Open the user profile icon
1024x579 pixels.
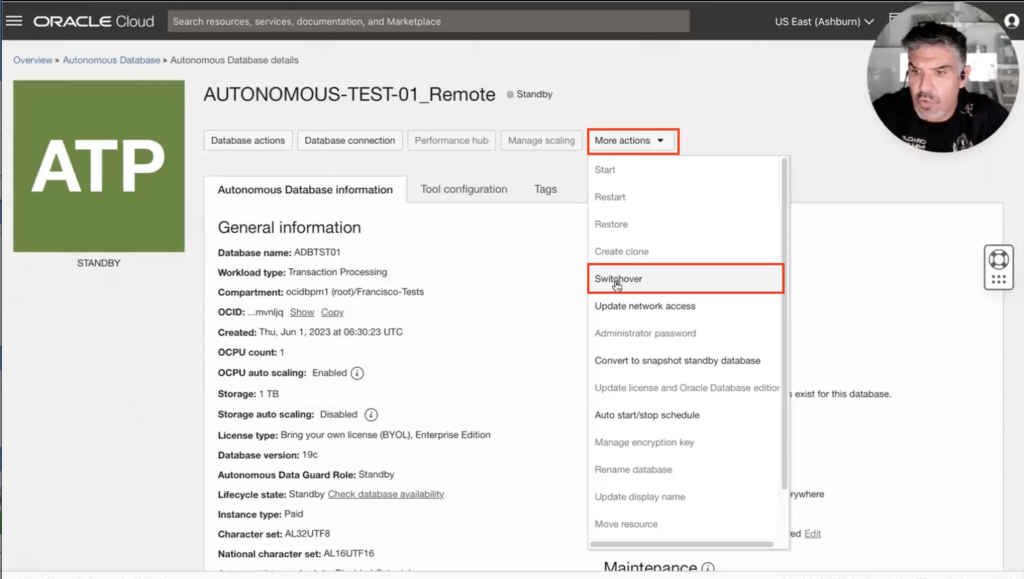pos(1011,21)
